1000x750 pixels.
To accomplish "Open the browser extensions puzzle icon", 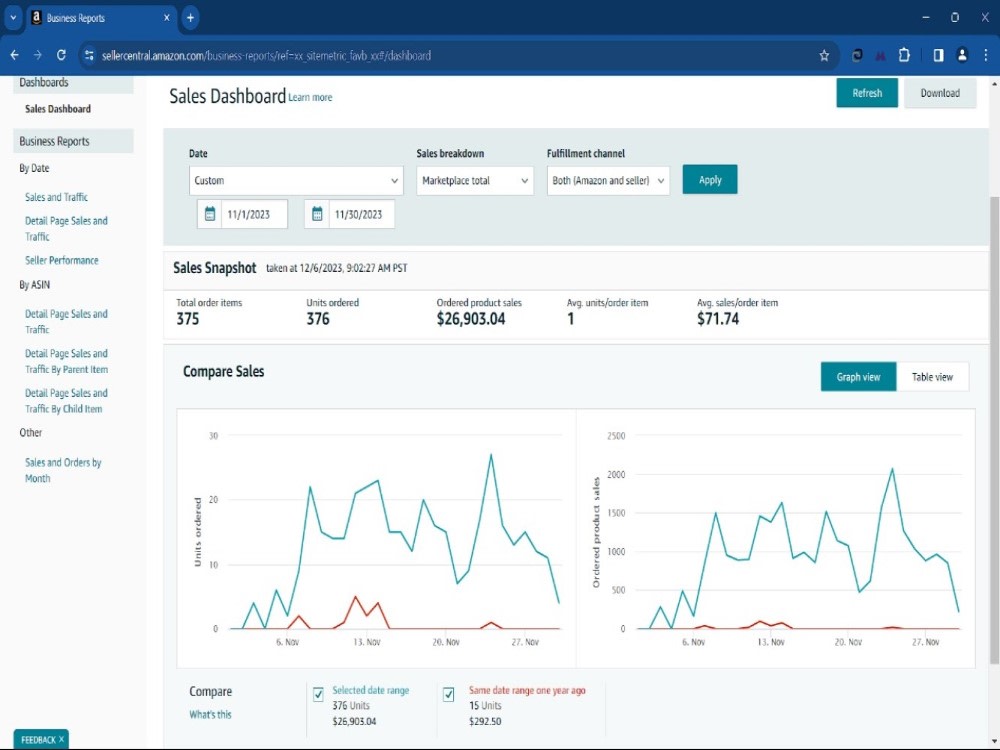I will 904,55.
